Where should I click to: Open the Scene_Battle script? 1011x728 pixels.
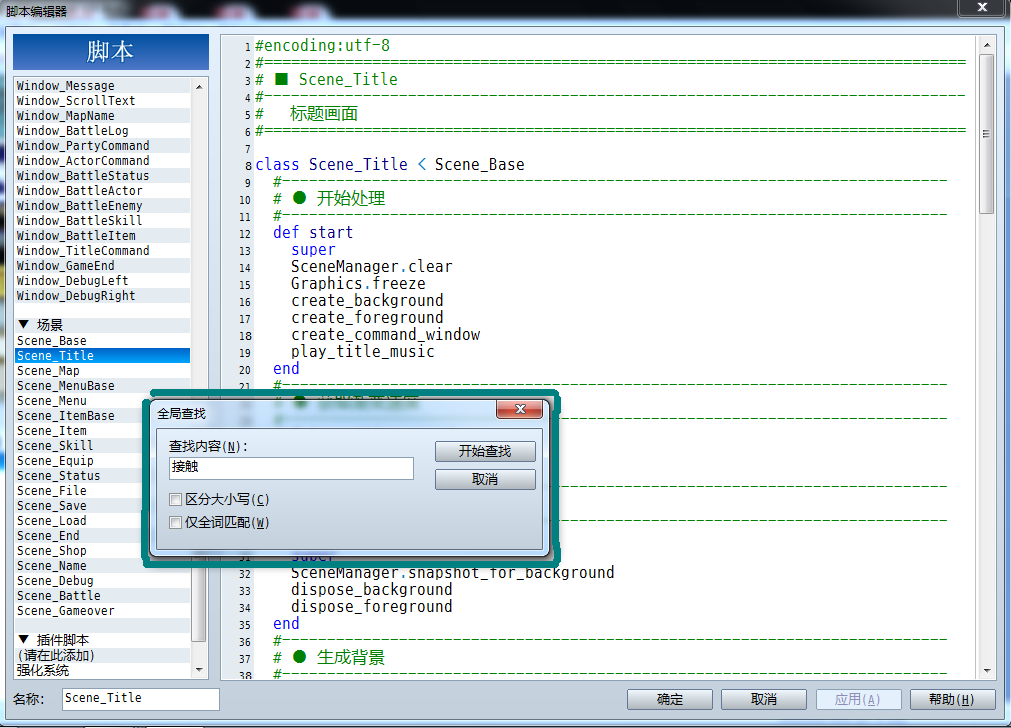pos(103,596)
